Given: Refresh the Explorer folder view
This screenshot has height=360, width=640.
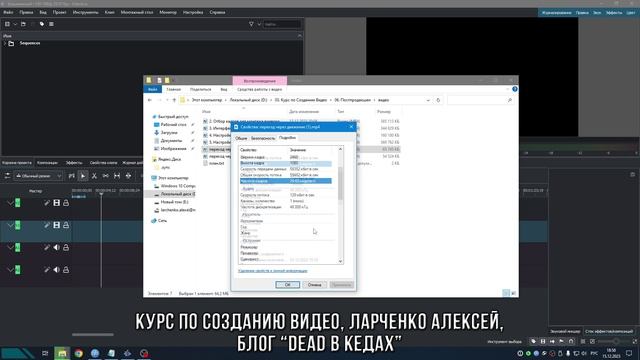Looking at the screenshot, I should [x=438, y=100].
